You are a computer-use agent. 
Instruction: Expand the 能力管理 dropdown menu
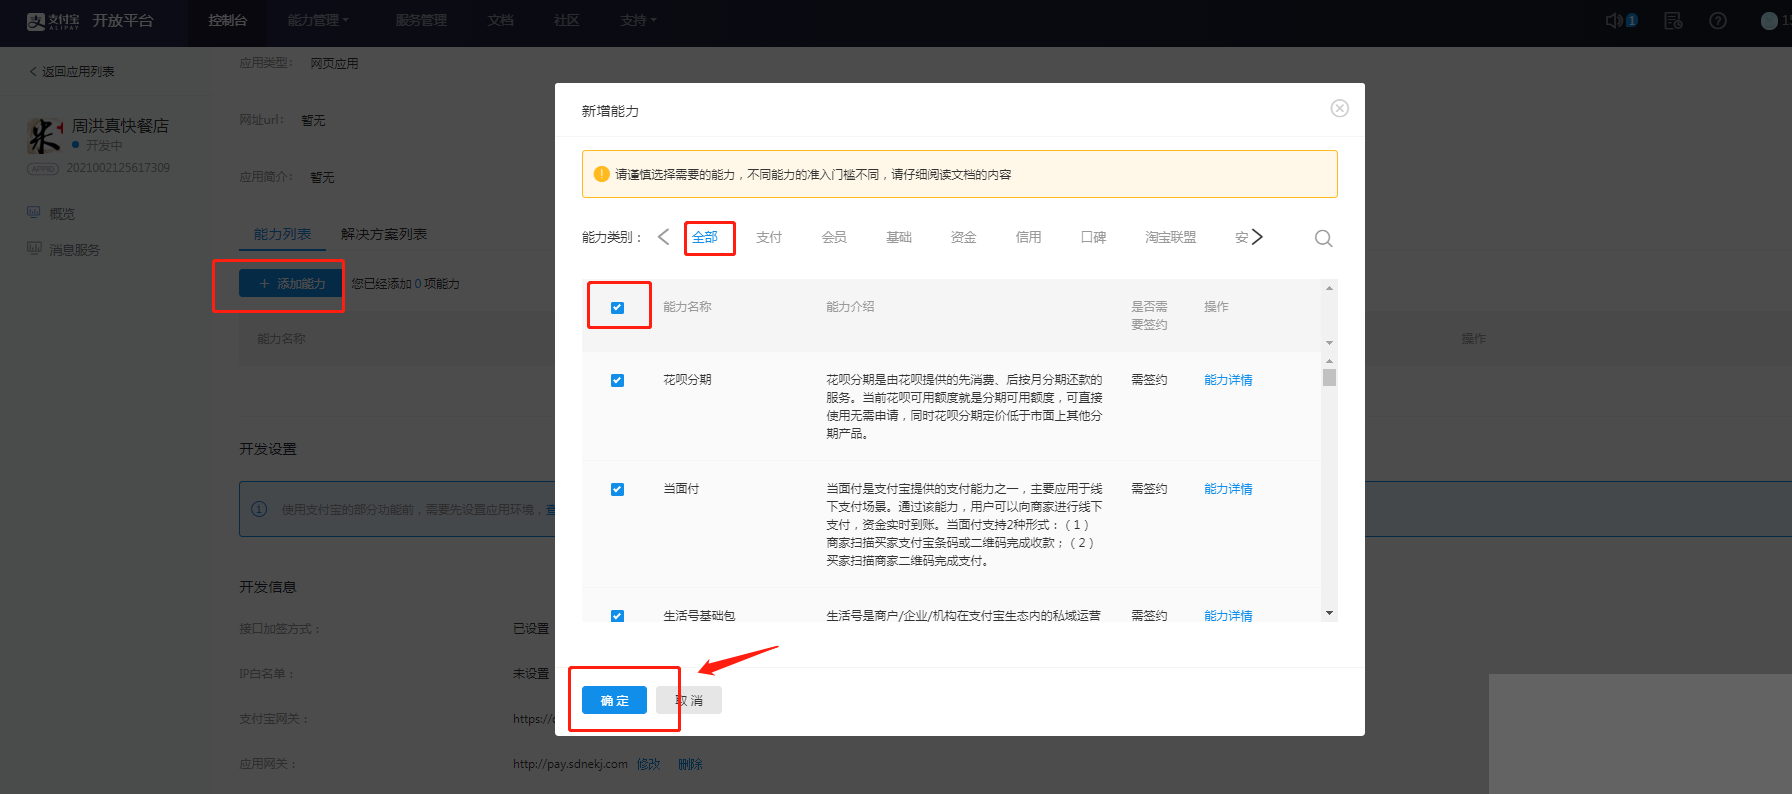coord(318,20)
